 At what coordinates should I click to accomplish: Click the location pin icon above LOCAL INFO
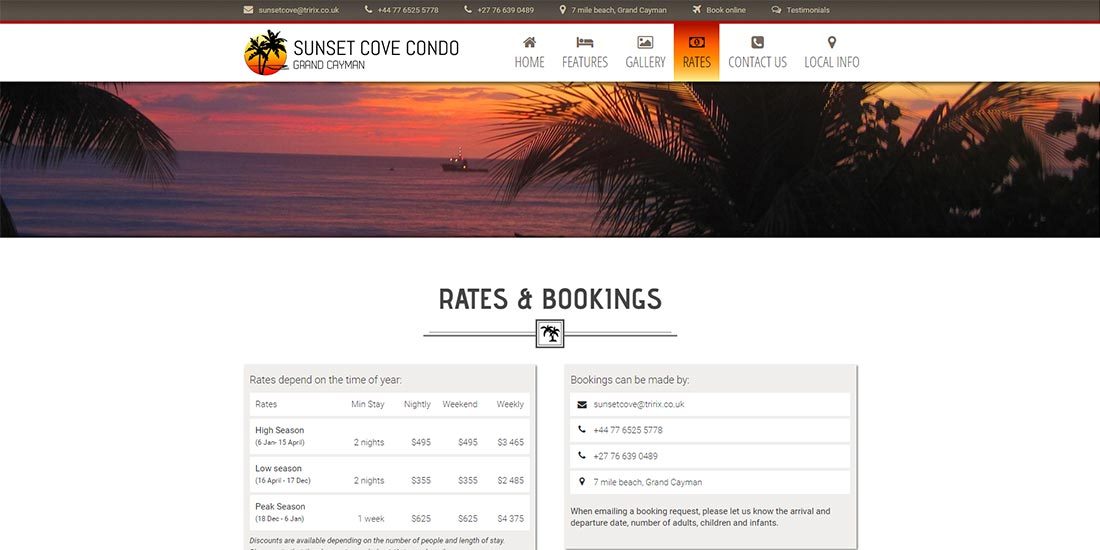tap(831, 42)
